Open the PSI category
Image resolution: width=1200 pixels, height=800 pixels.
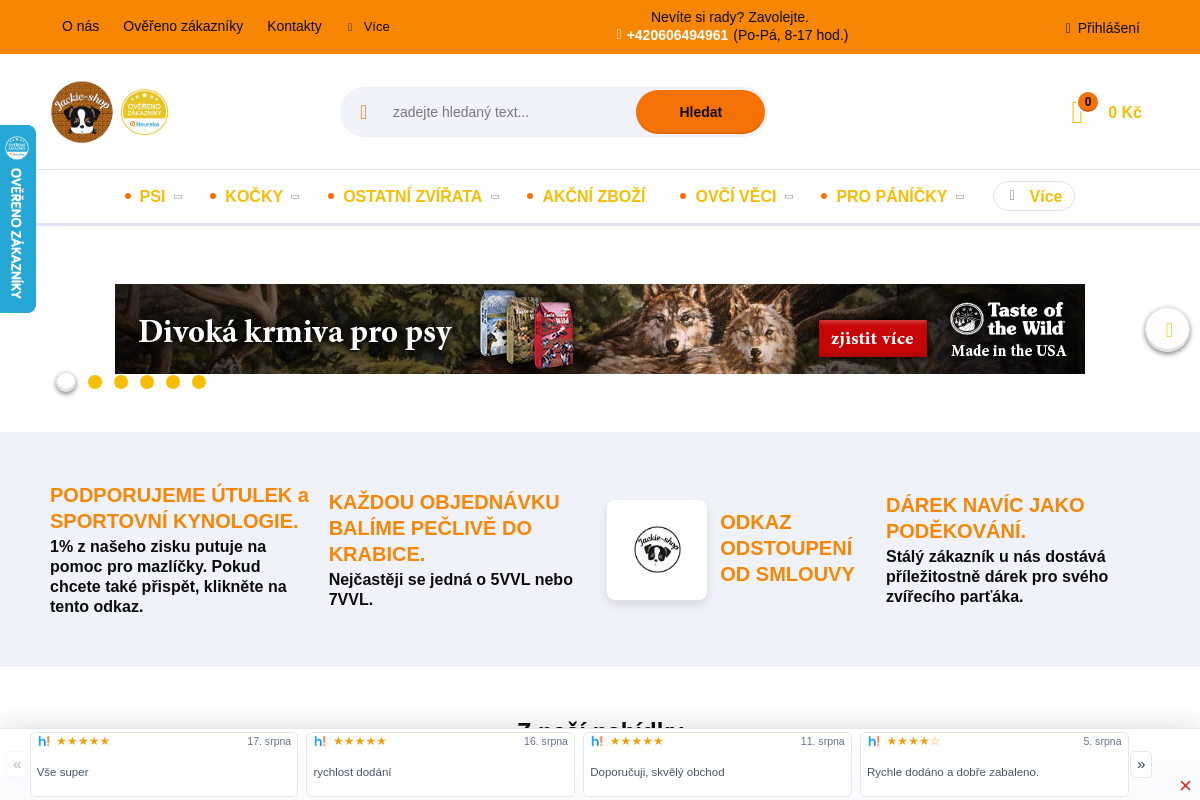152,197
